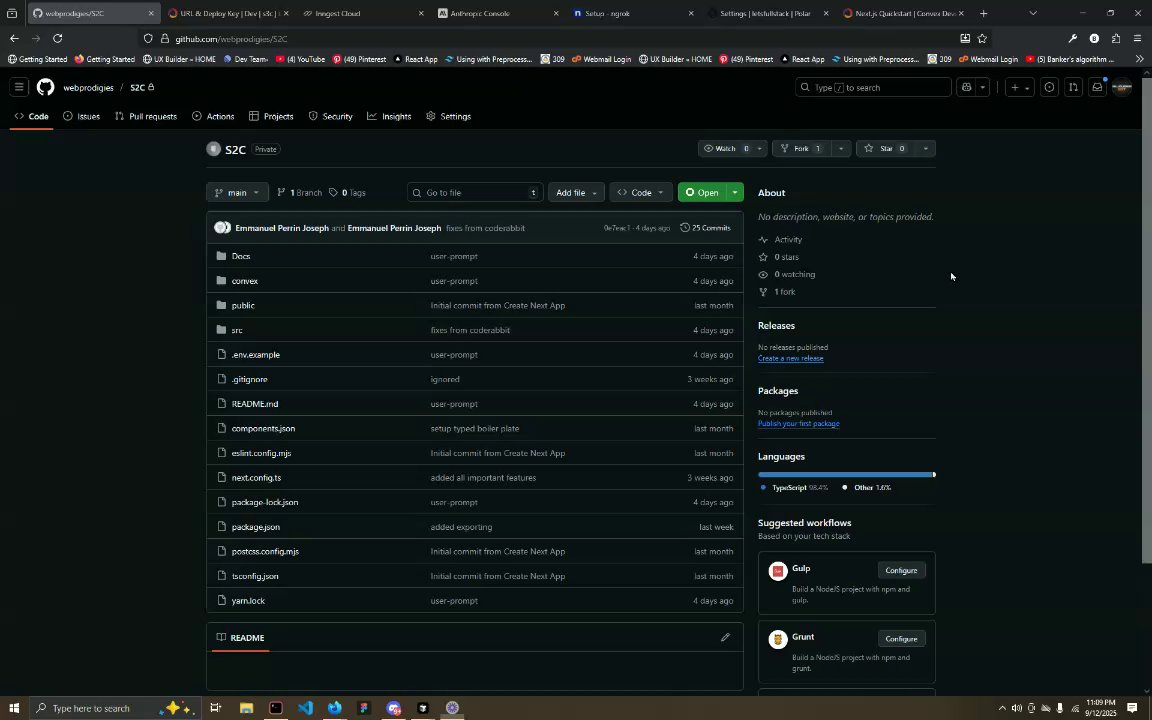The width and height of the screenshot is (1152, 720).
Task: Launch VS Code from the taskbar
Action: 306,708
